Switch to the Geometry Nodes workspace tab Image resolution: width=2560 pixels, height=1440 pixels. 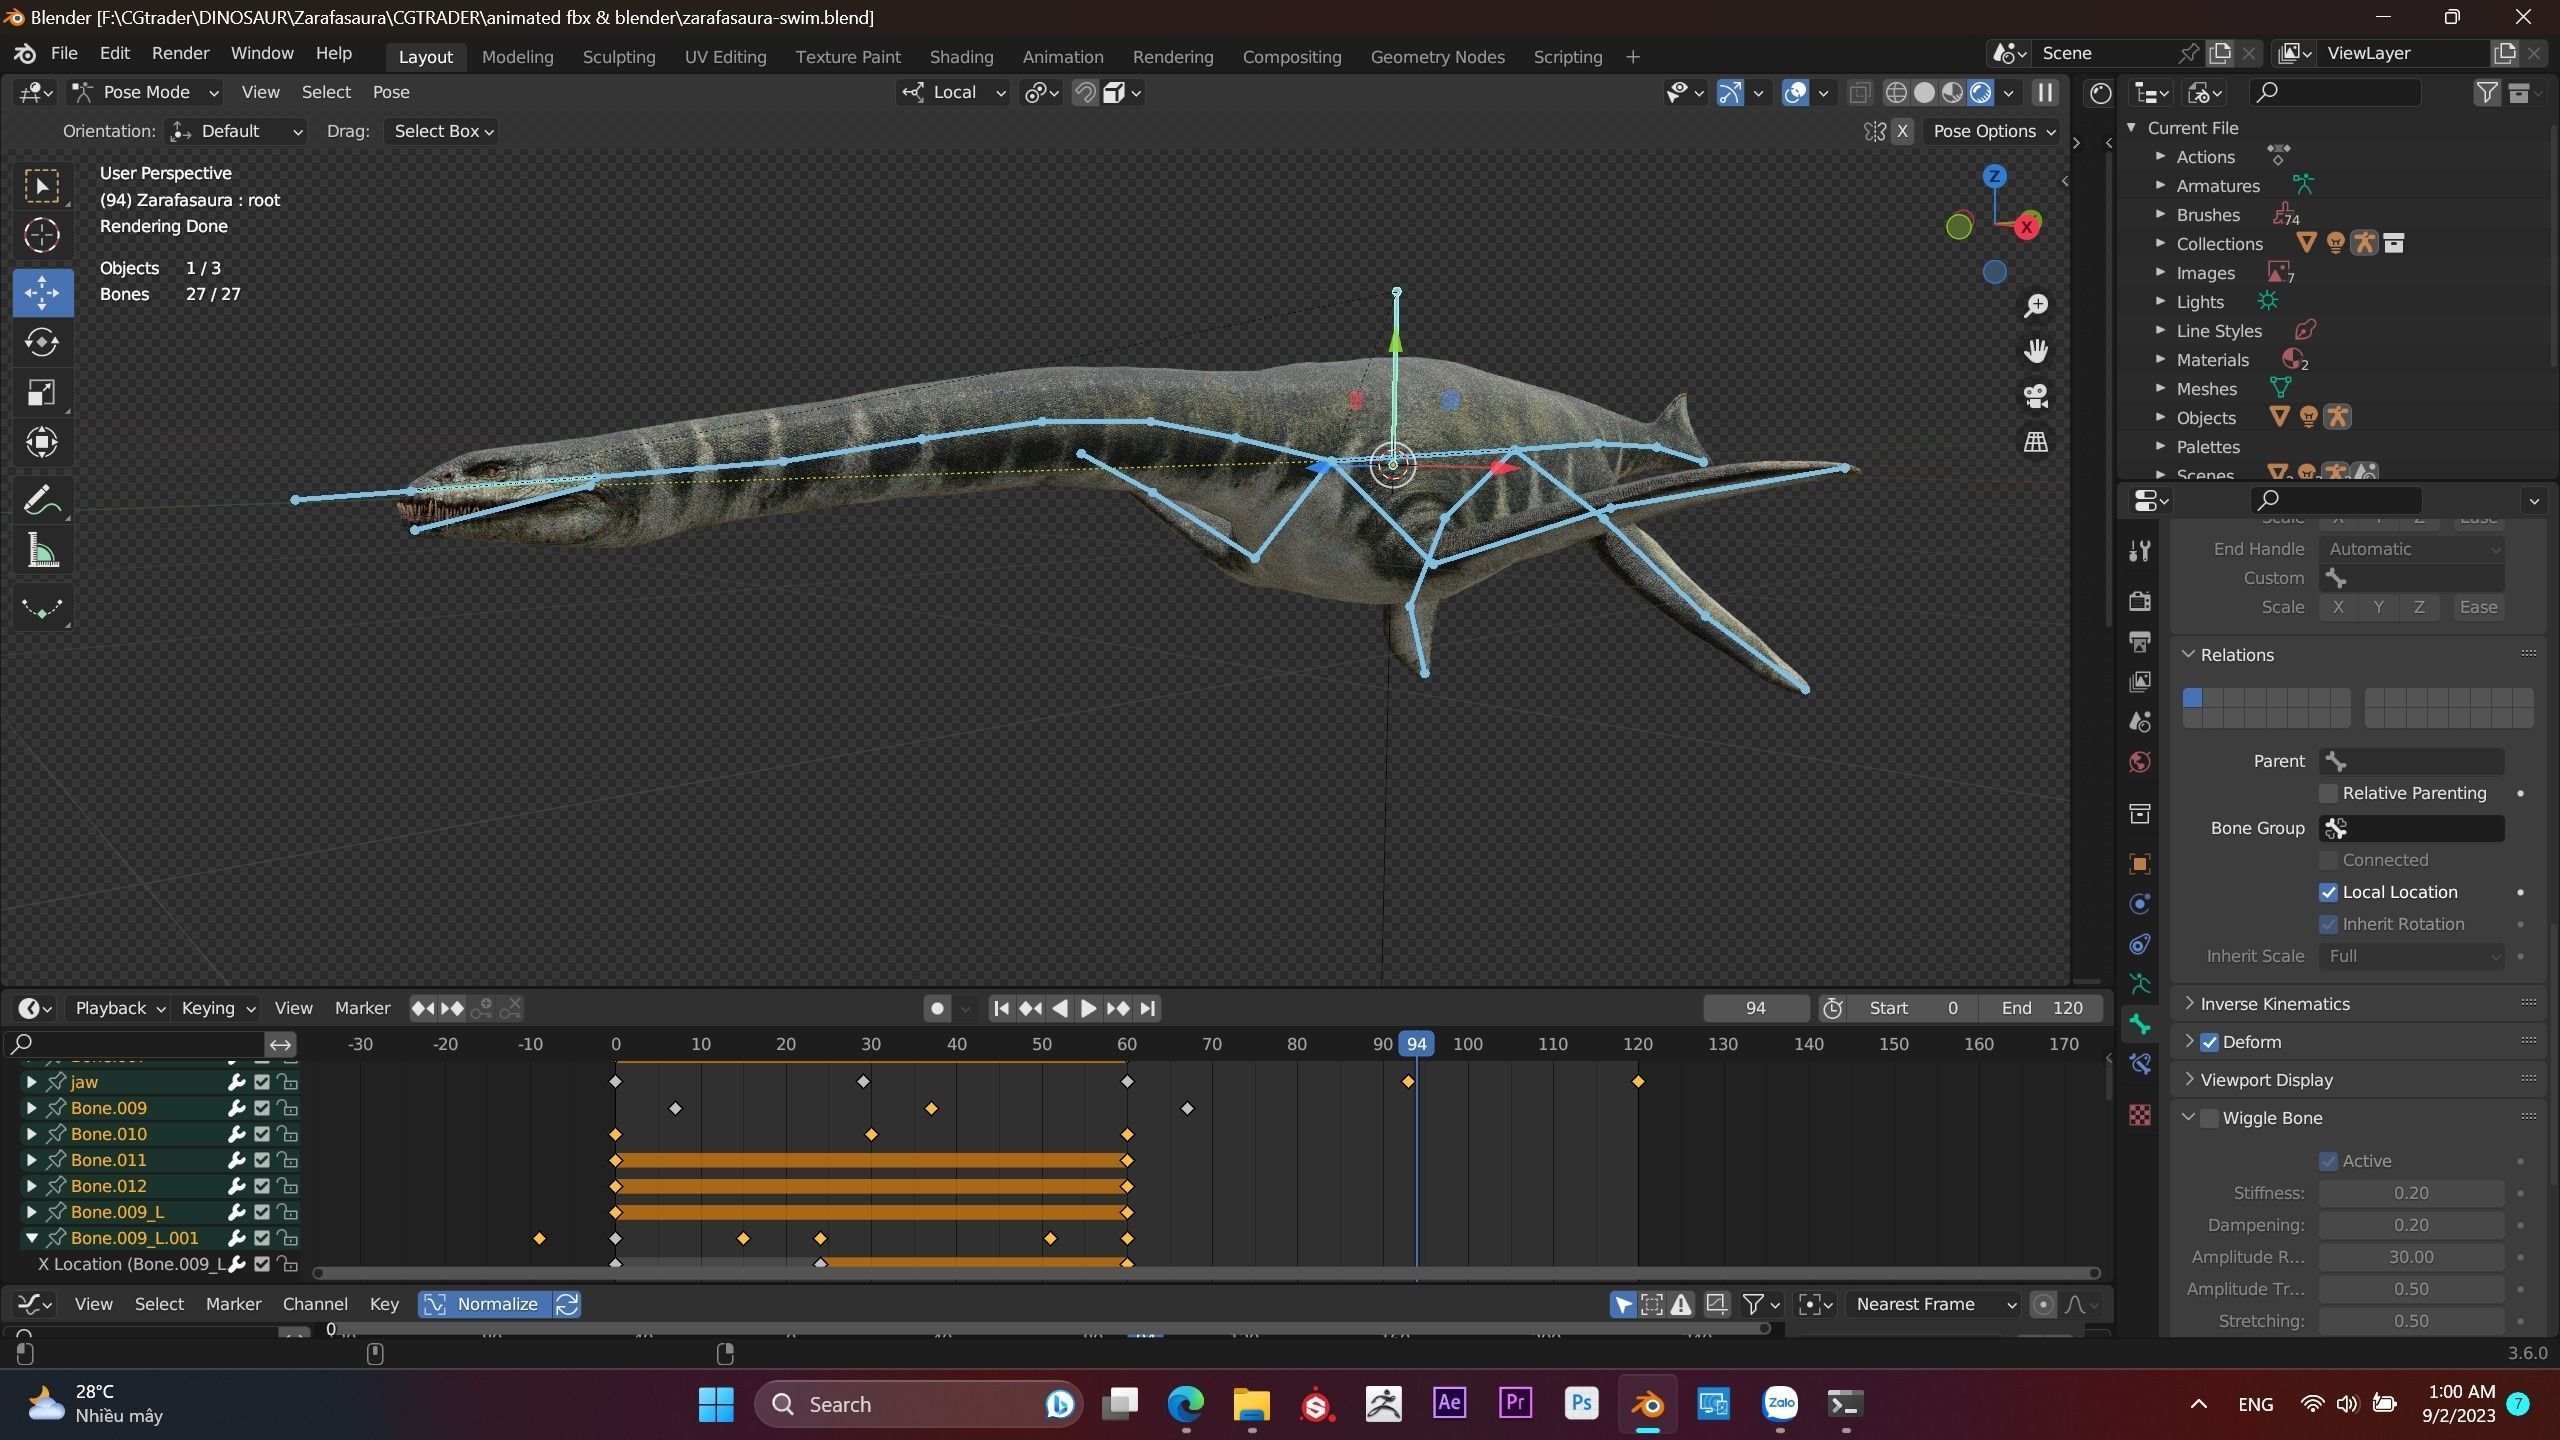point(1437,57)
